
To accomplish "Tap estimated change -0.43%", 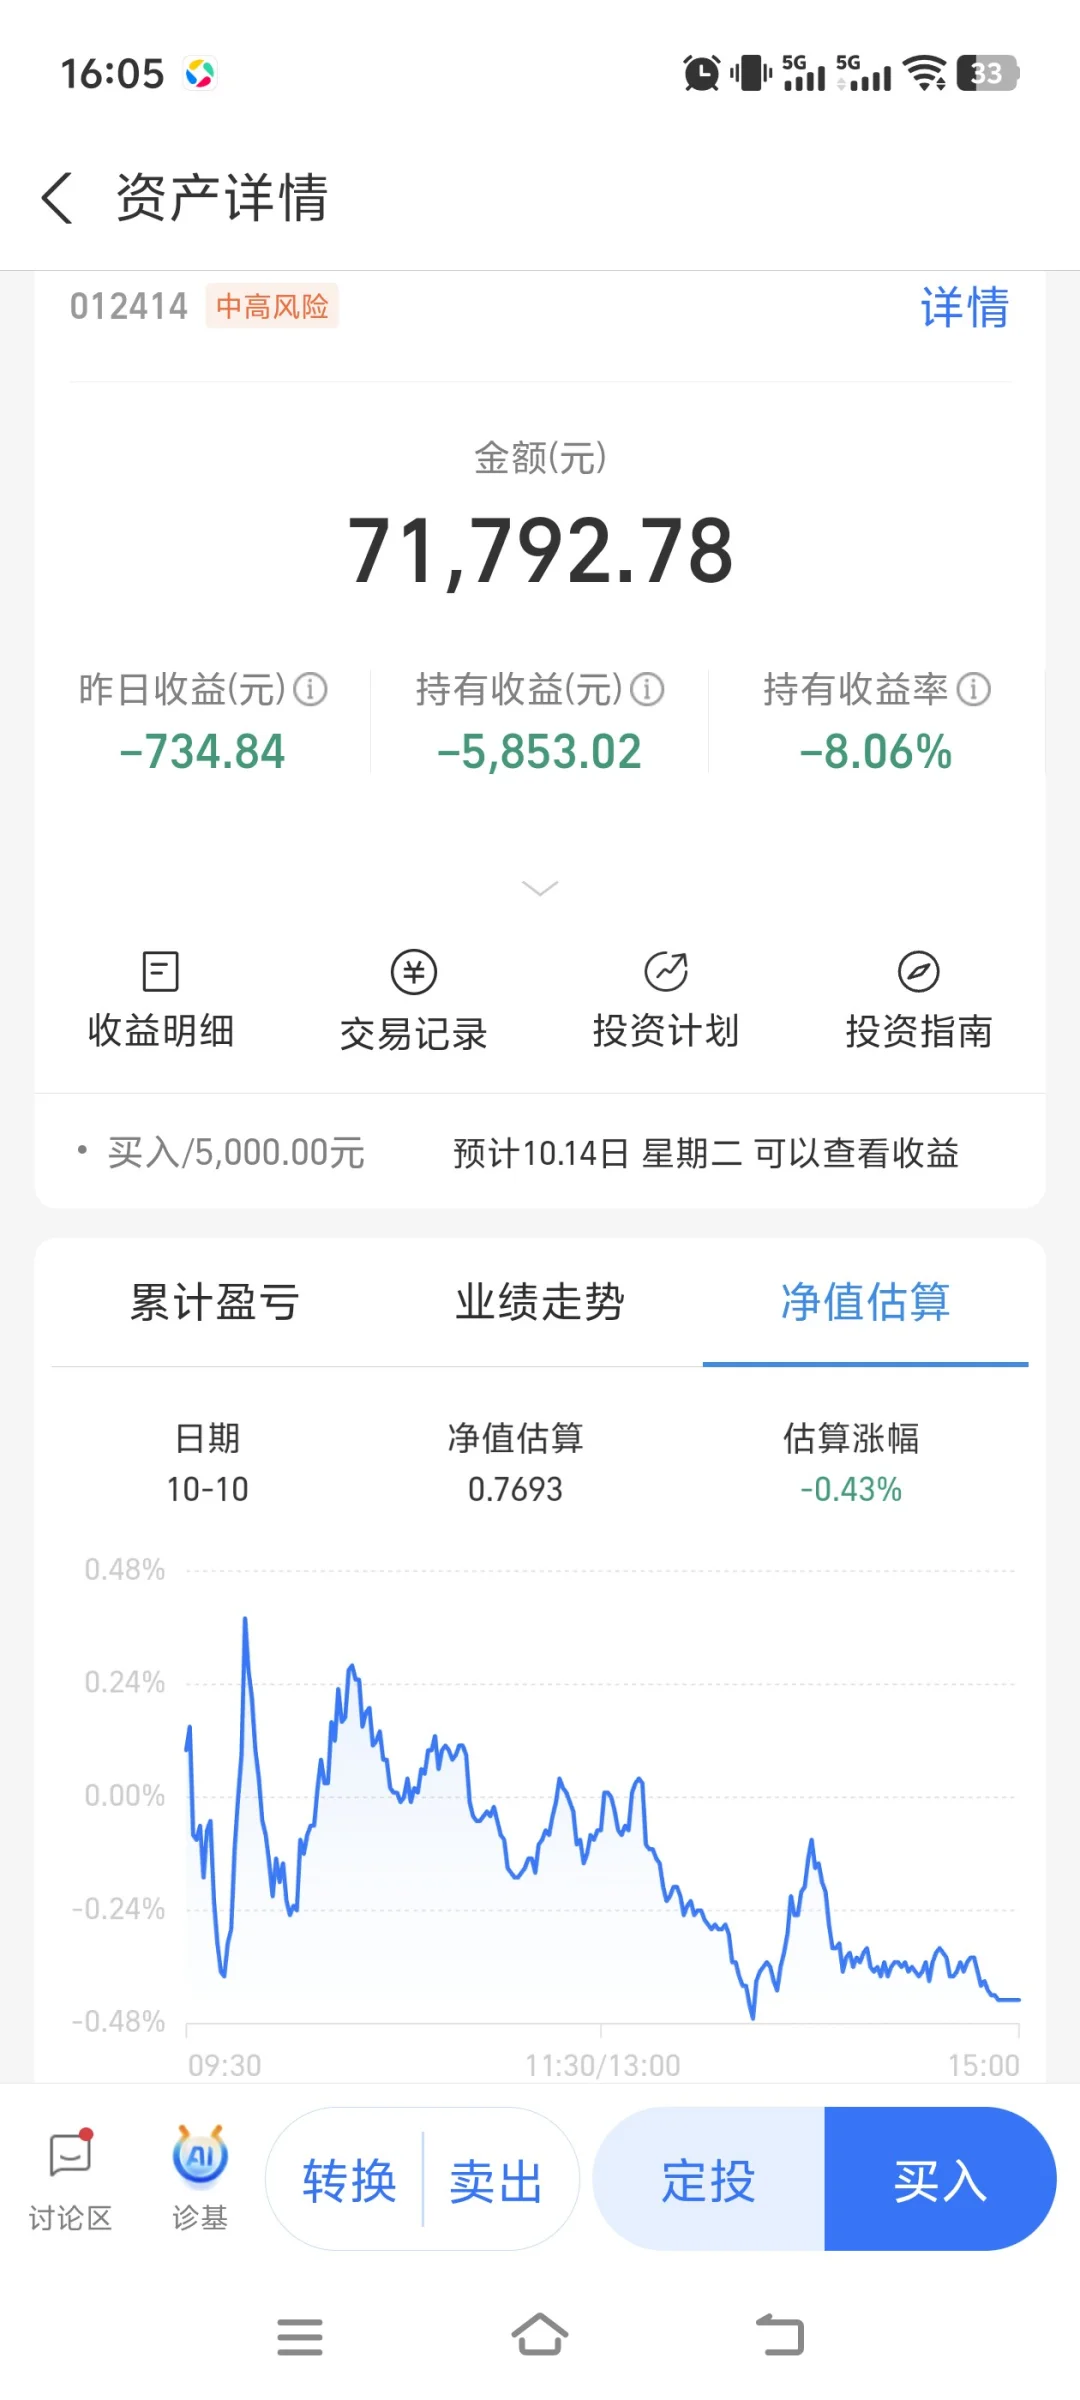I will (851, 1489).
